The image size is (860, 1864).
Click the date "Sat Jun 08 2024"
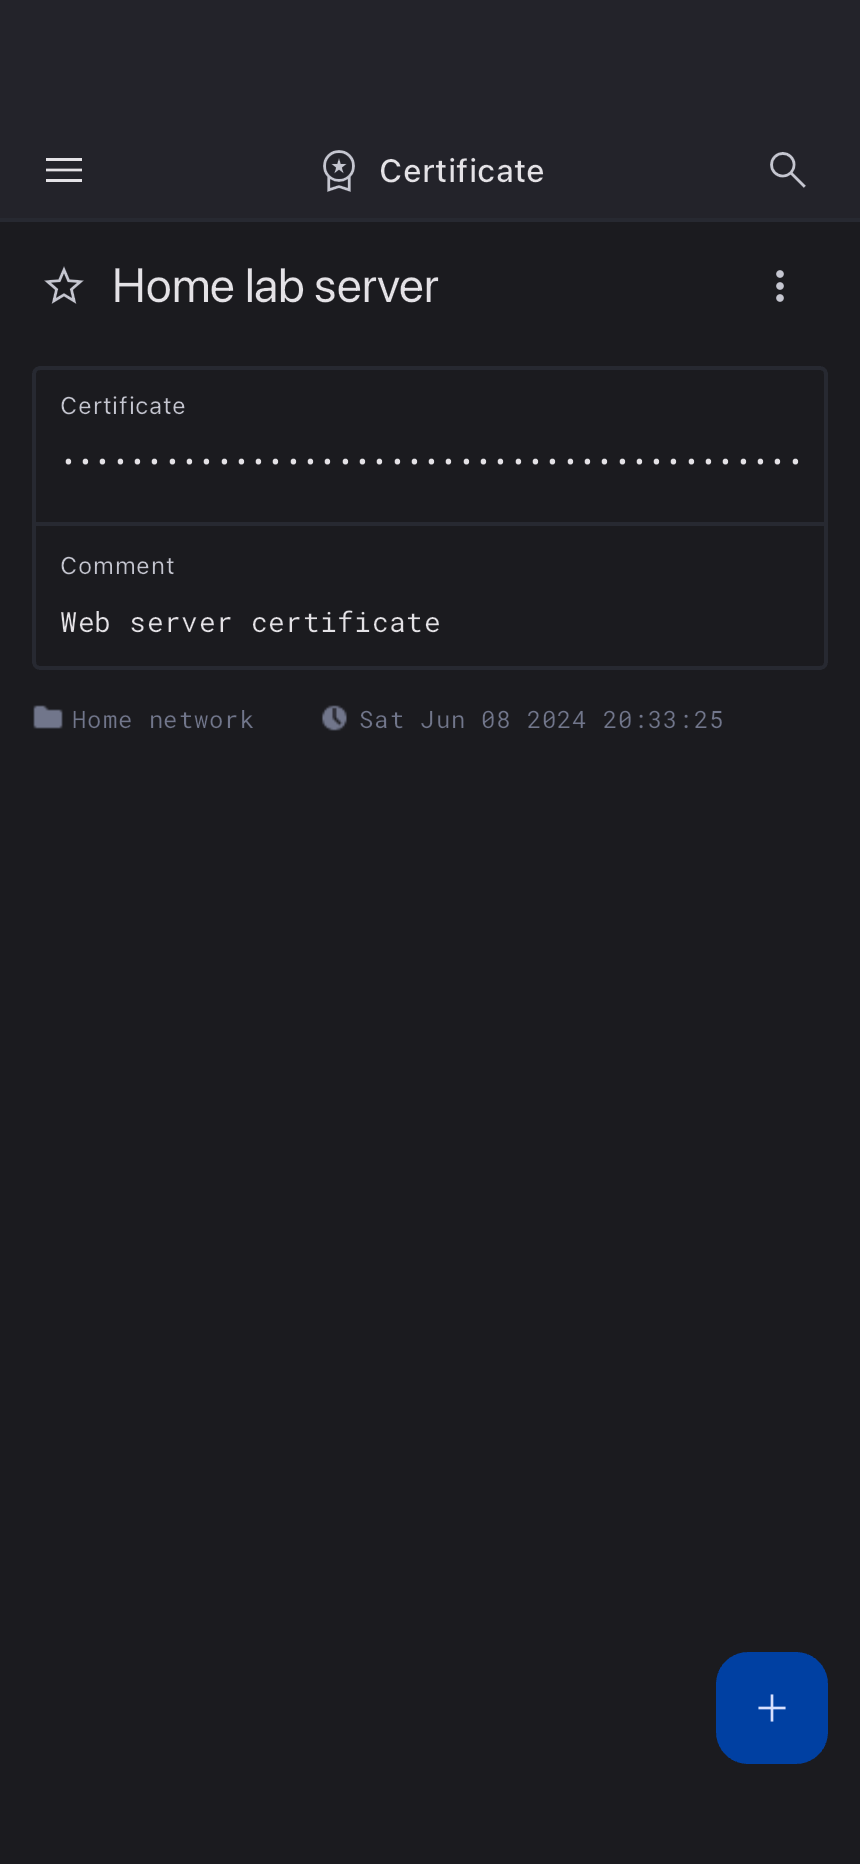472,720
